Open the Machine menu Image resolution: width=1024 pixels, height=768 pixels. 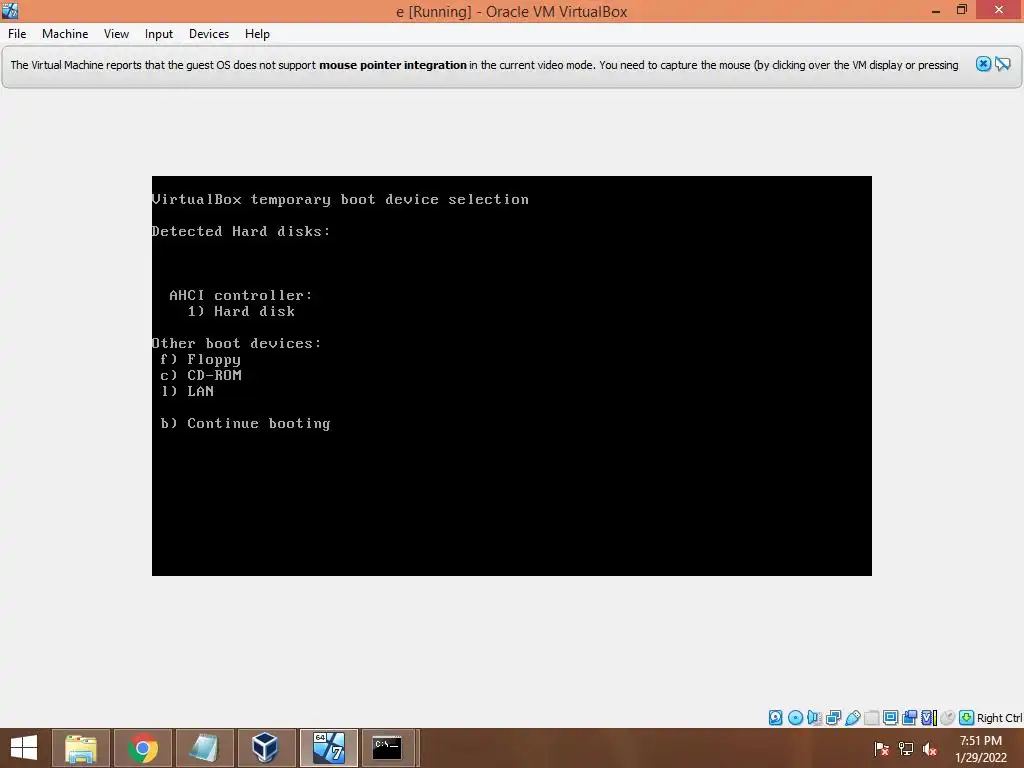point(65,34)
